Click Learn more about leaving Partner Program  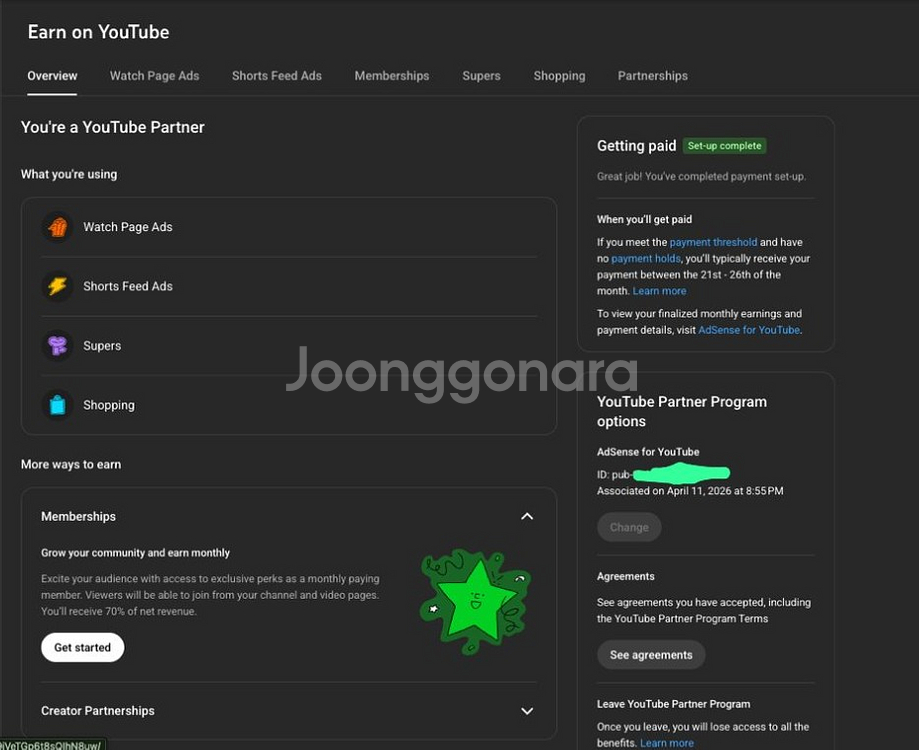(x=667, y=743)
